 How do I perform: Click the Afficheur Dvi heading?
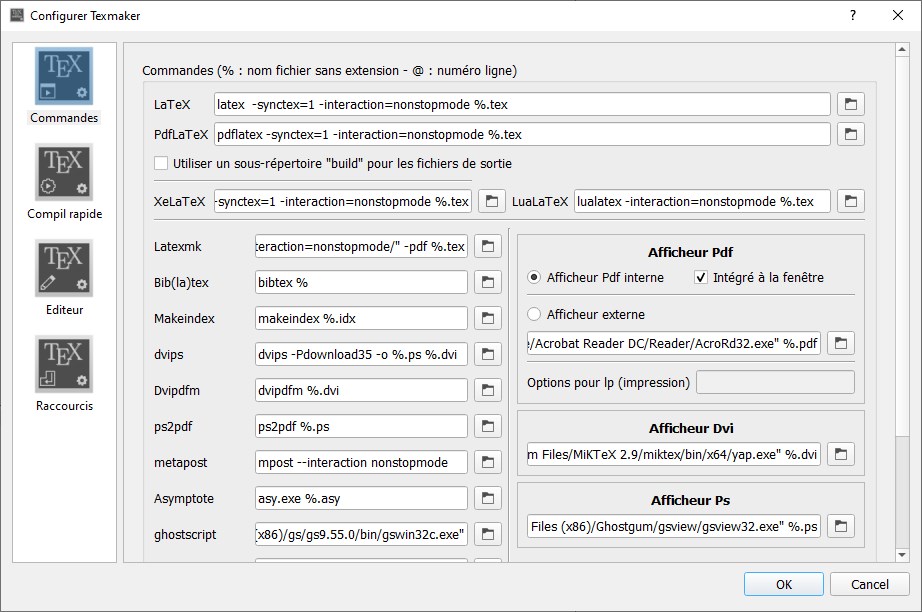(x=691, y=428)
